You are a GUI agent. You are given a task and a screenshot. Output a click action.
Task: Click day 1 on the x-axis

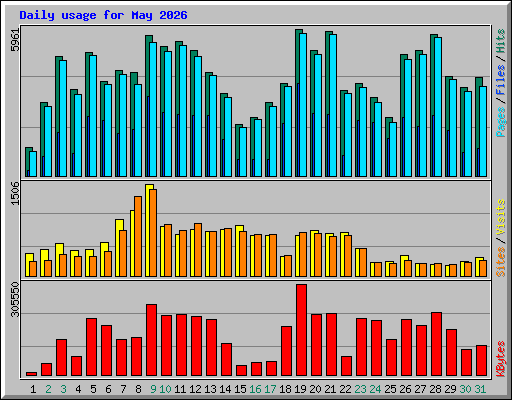click(33, 389)
